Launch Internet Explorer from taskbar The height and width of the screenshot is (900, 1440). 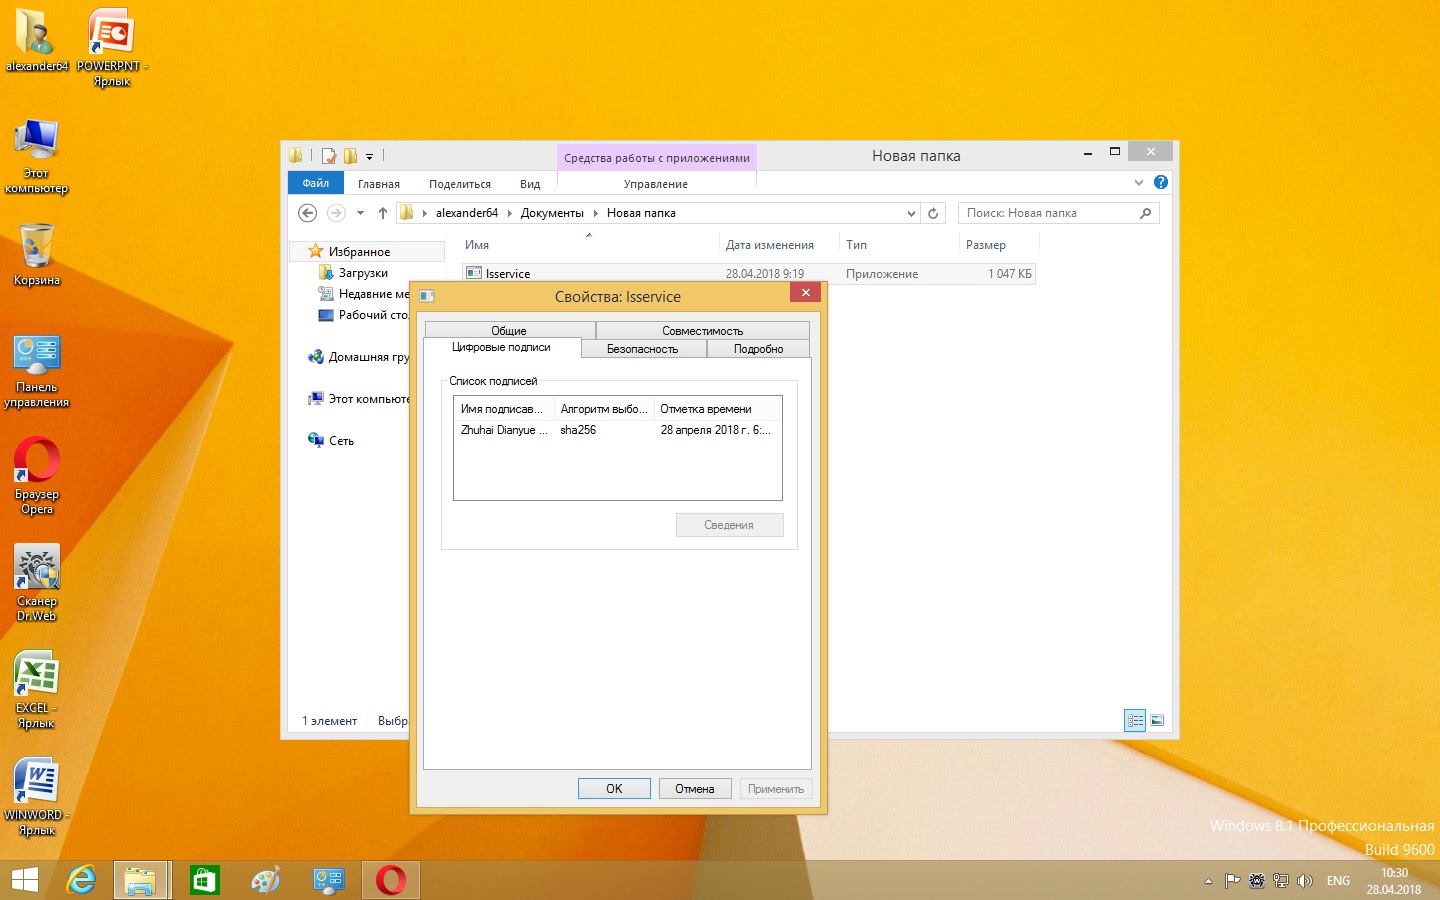coord(81,880)
